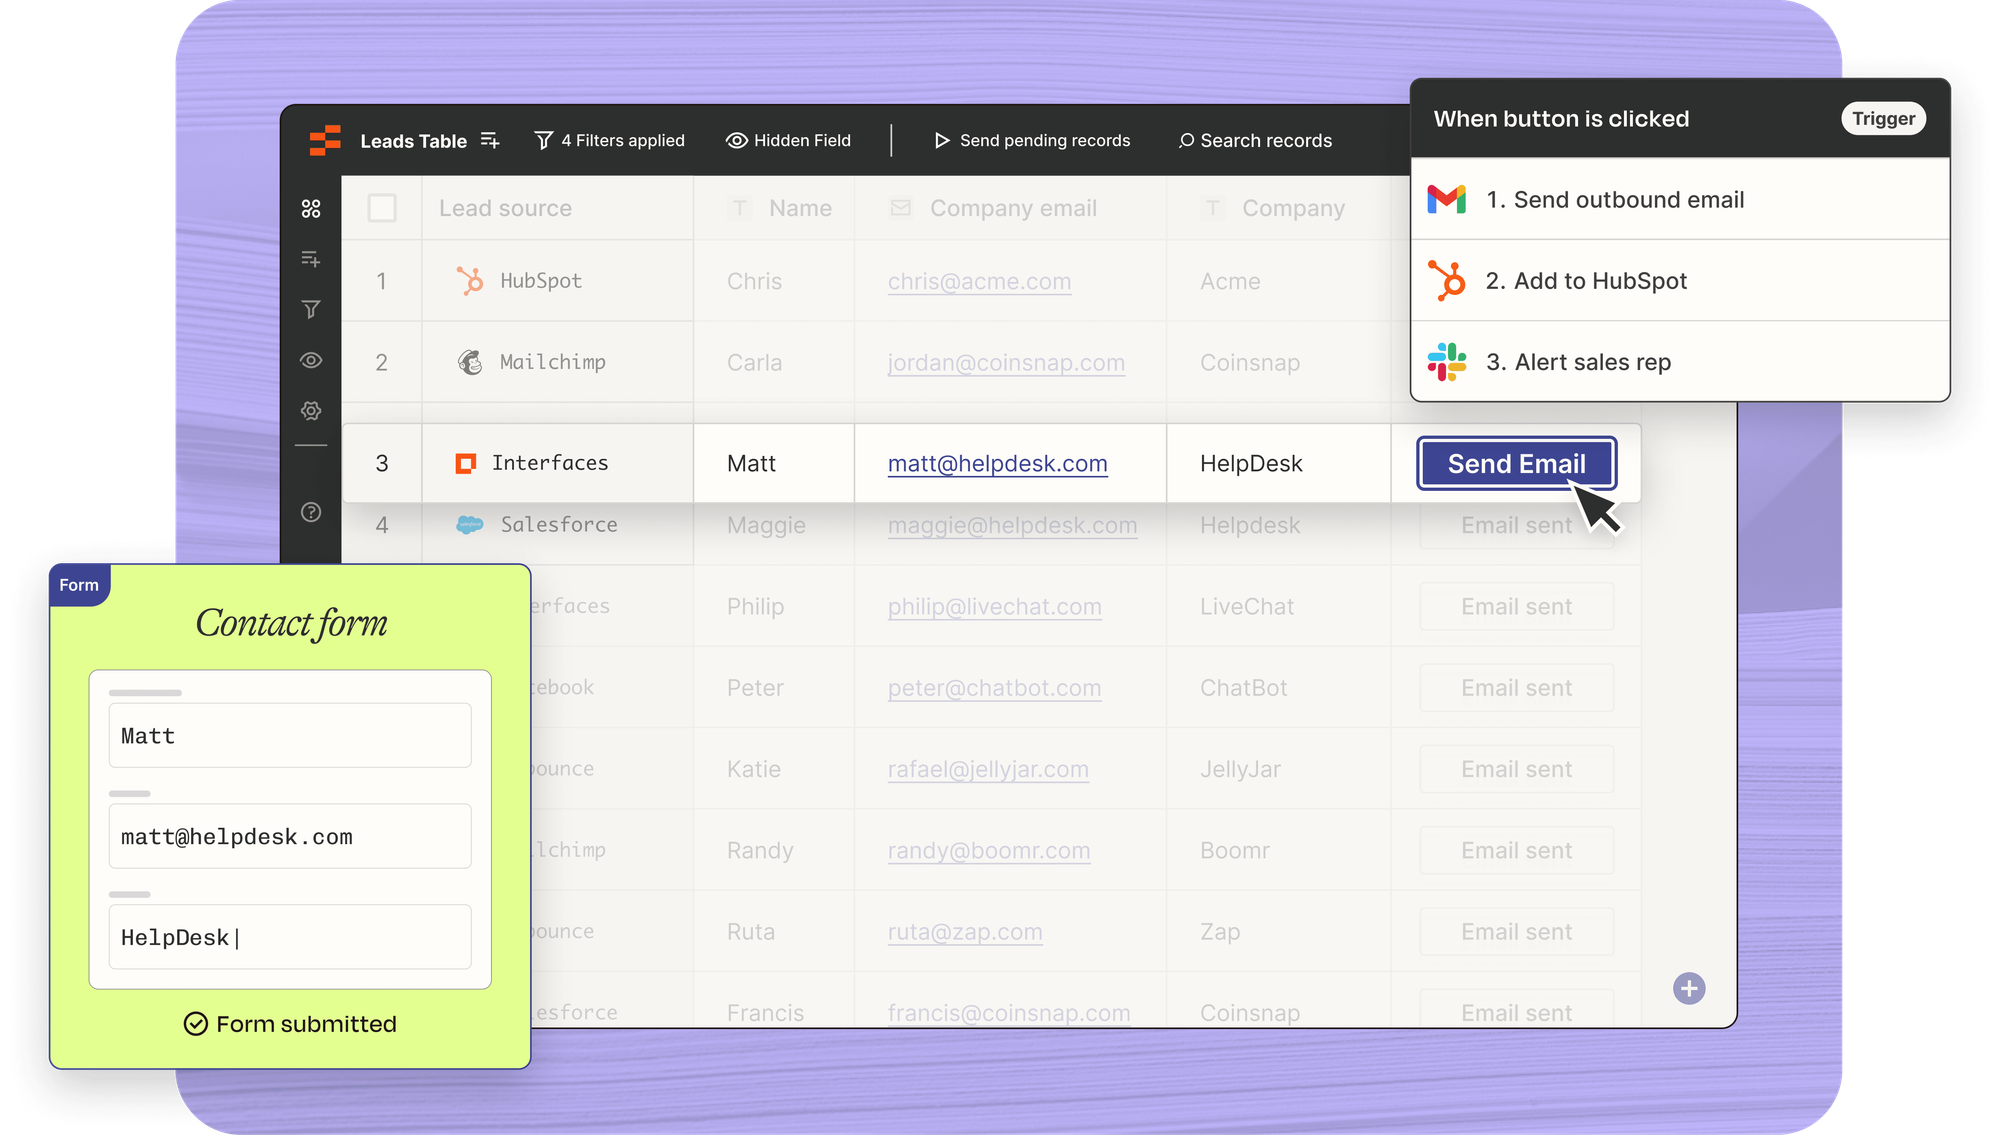Open 4 Filters applied dropdown
The width and height of the screenshot is (2000, 1135).
[610, 140]
